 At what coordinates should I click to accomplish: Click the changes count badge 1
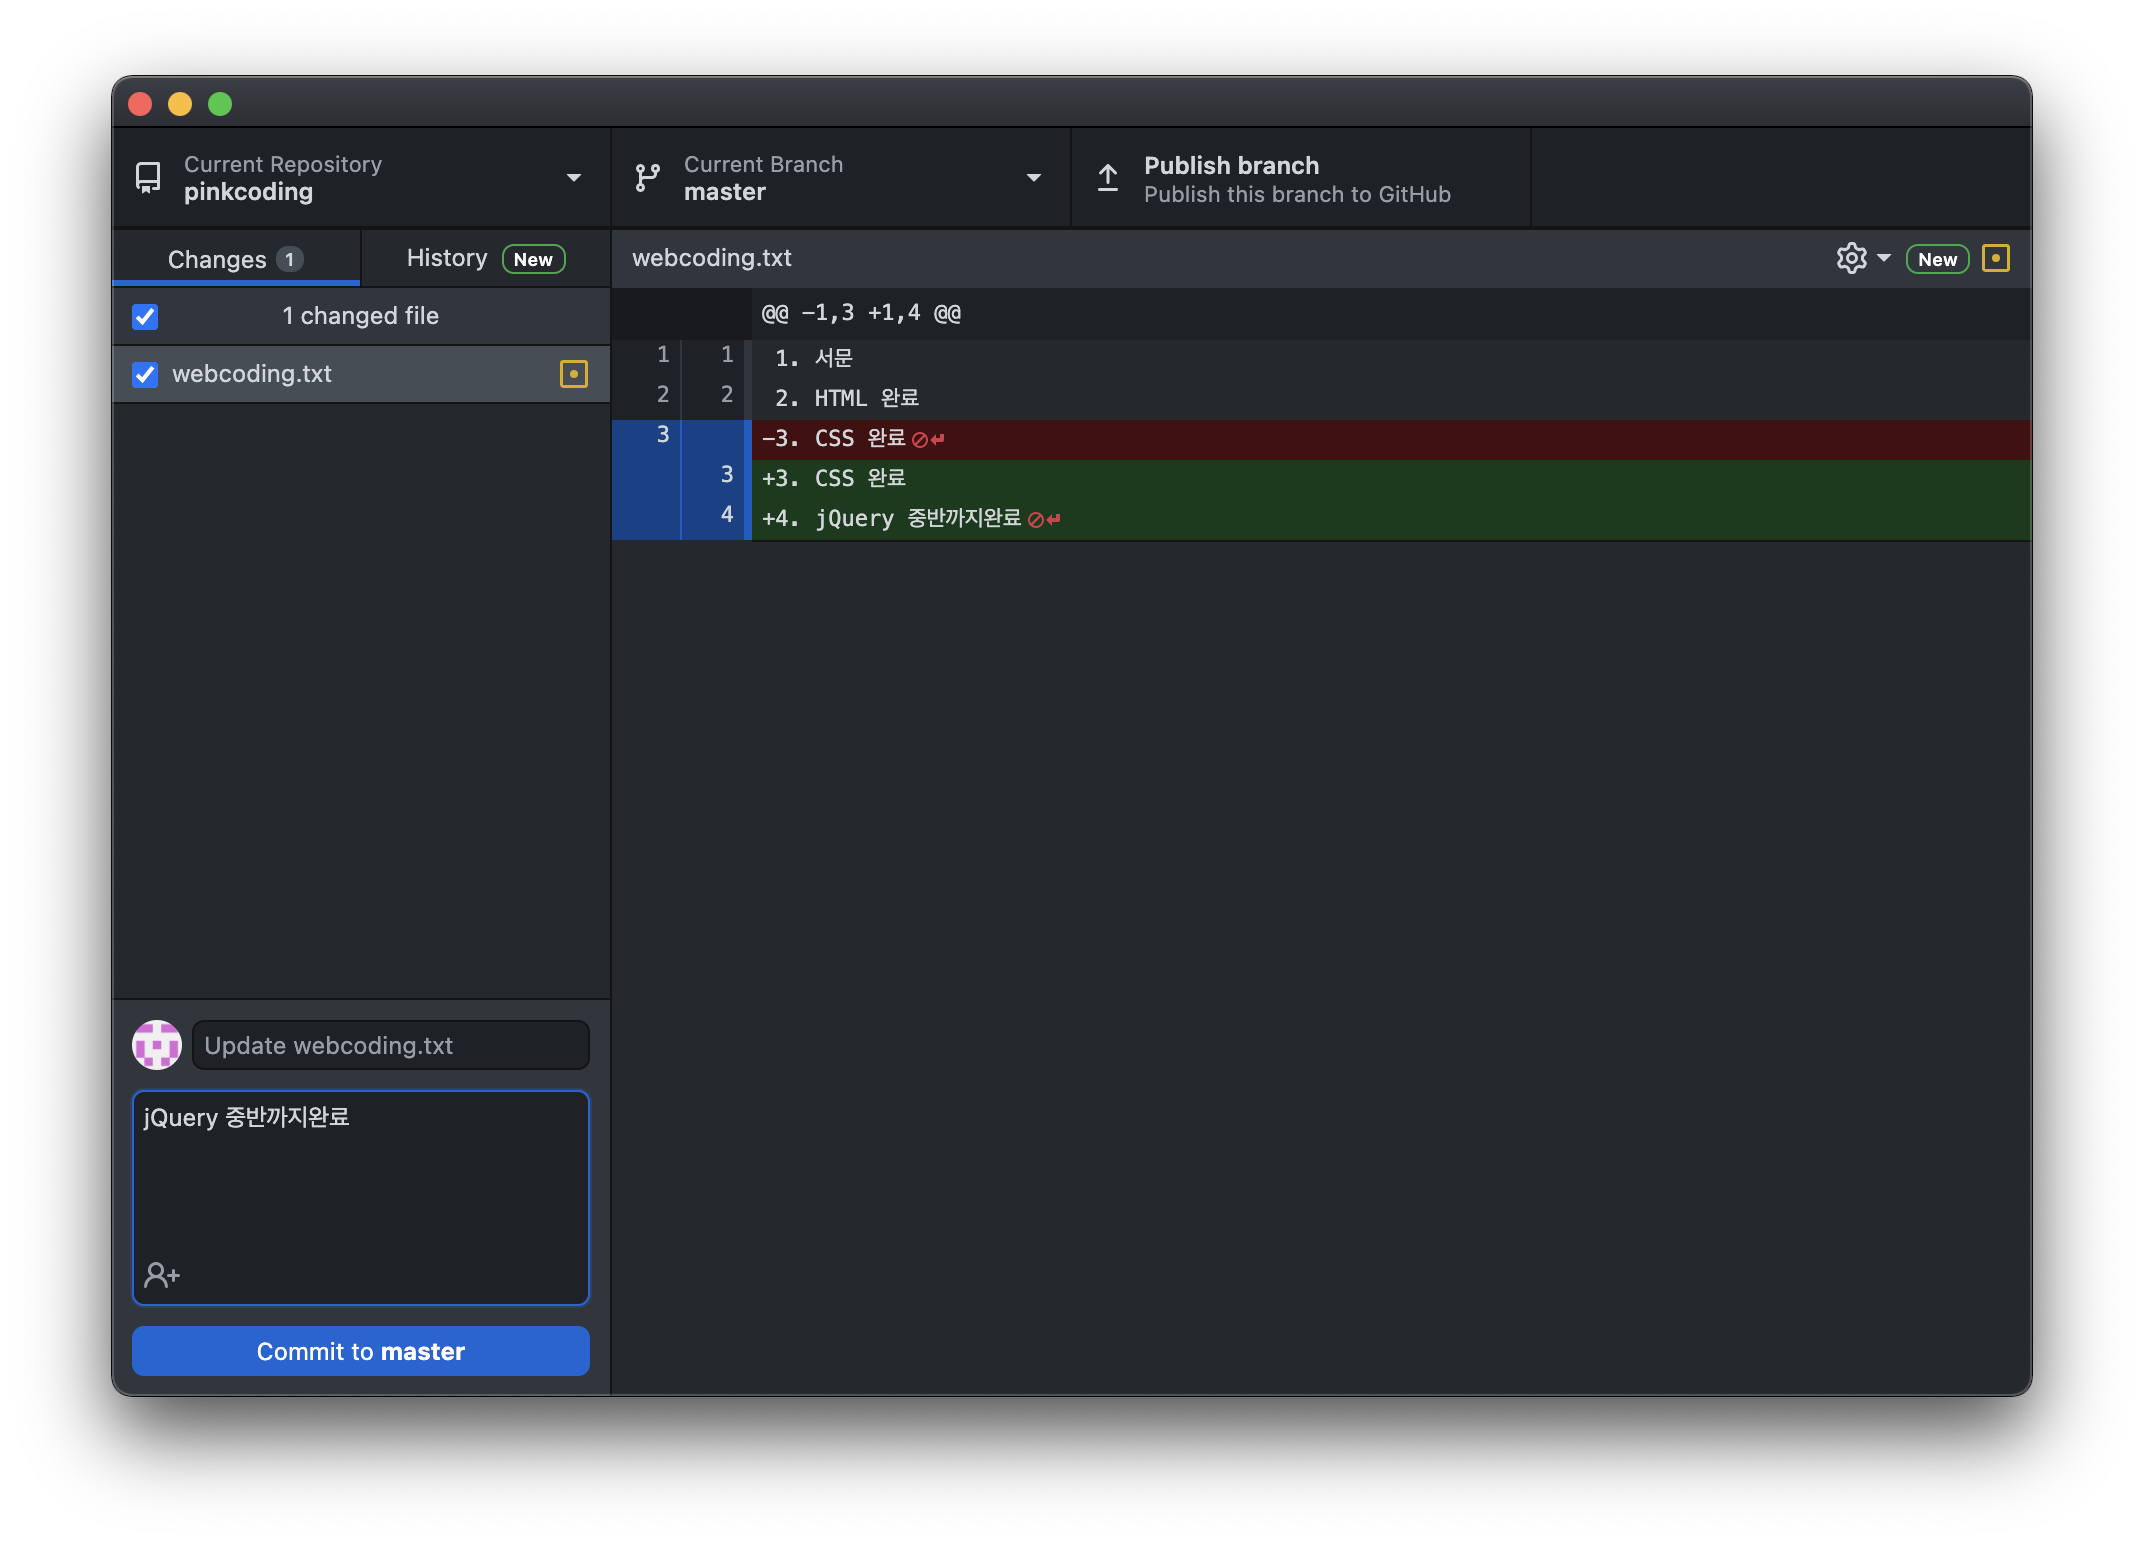[x=290, y=259]
